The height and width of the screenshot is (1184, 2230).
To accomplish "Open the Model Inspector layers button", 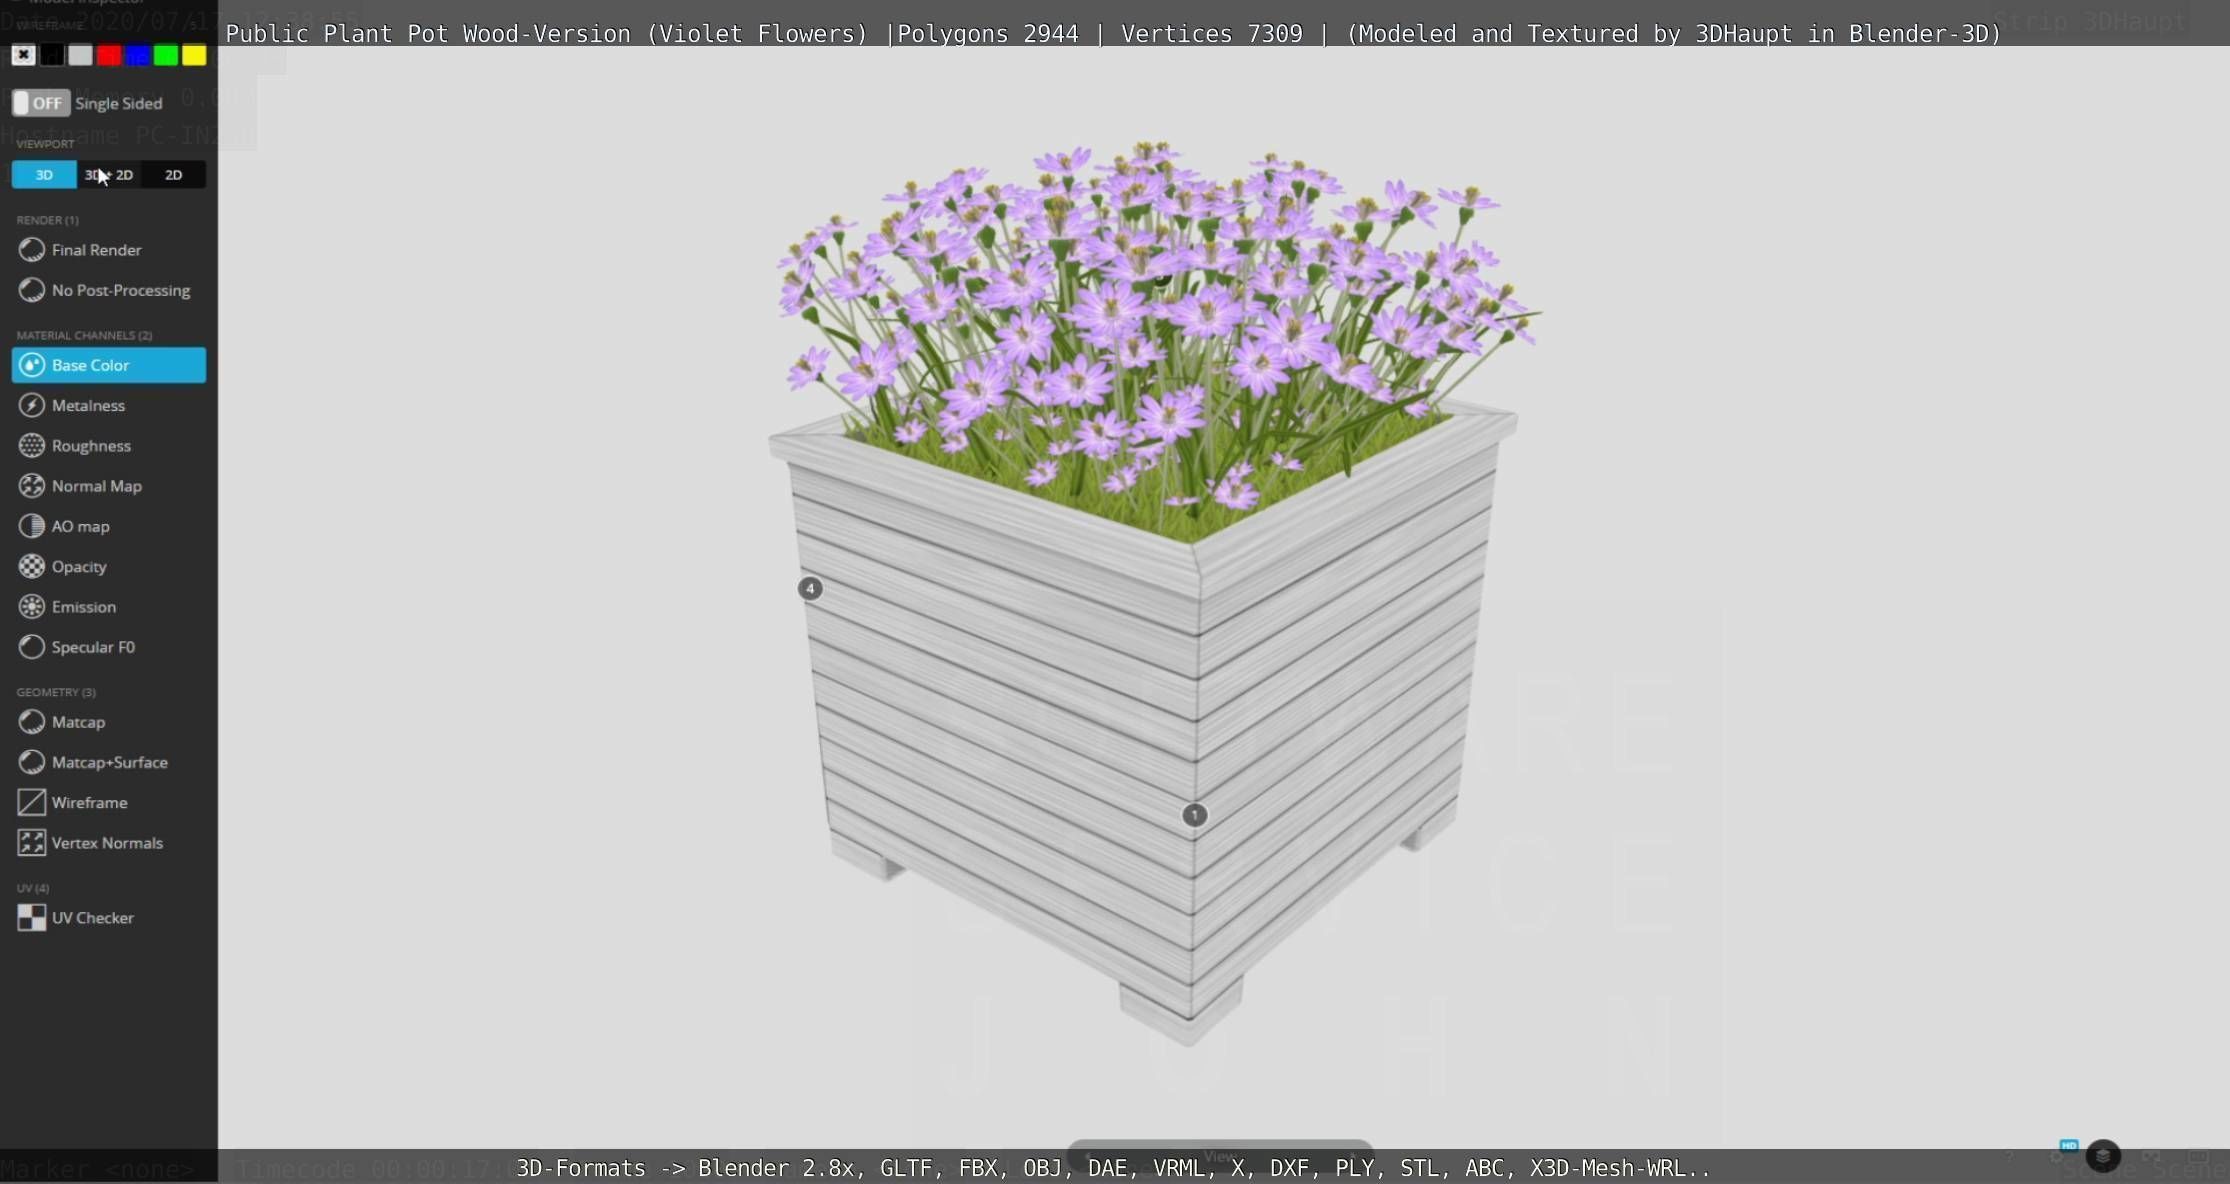I will tap(2103, 1156).
